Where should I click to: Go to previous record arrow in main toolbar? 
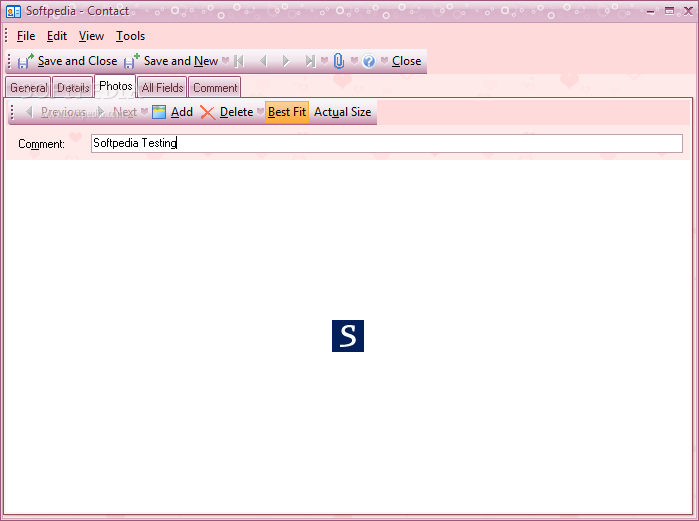pyautogui.click(x=263, y=61)
